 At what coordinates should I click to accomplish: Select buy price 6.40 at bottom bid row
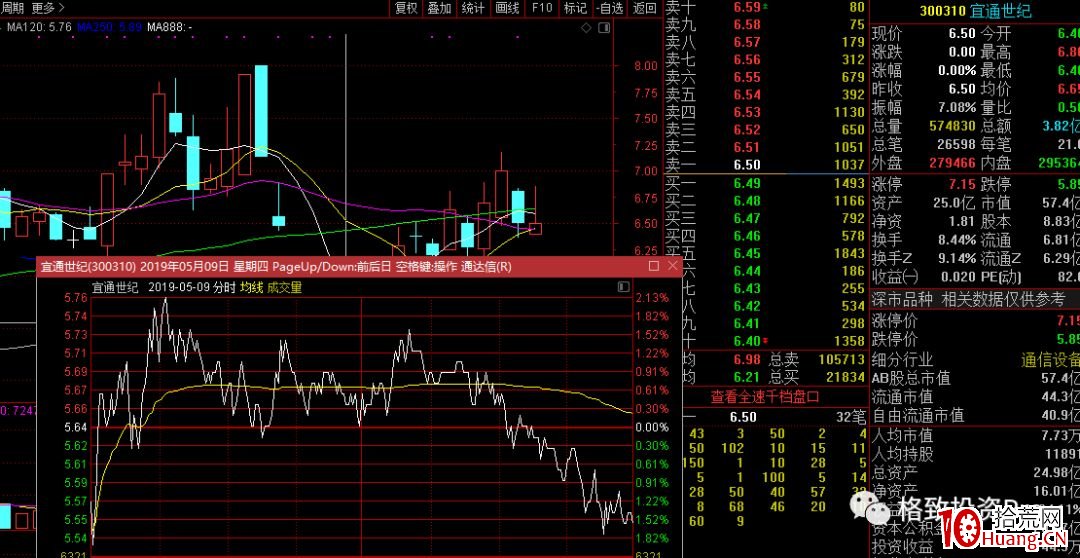pos(747,341)
